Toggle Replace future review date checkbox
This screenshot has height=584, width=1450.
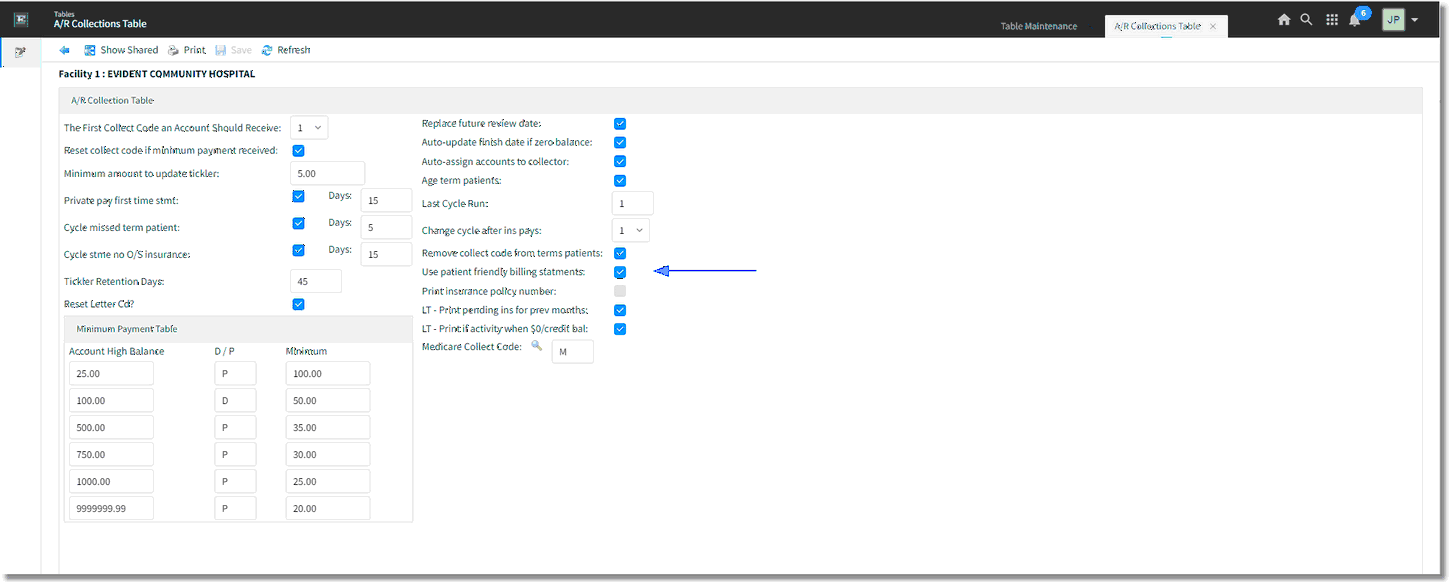tap(620, 124)
